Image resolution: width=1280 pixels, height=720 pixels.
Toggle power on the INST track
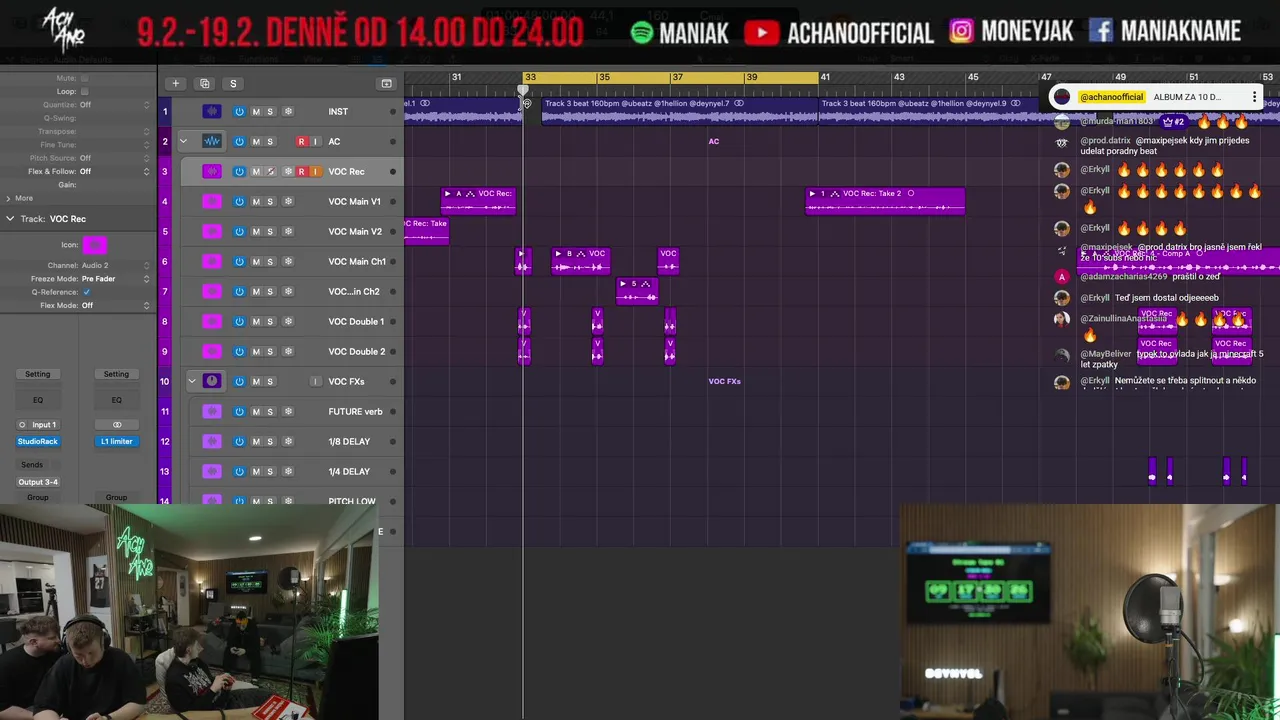tap(239, 111)
